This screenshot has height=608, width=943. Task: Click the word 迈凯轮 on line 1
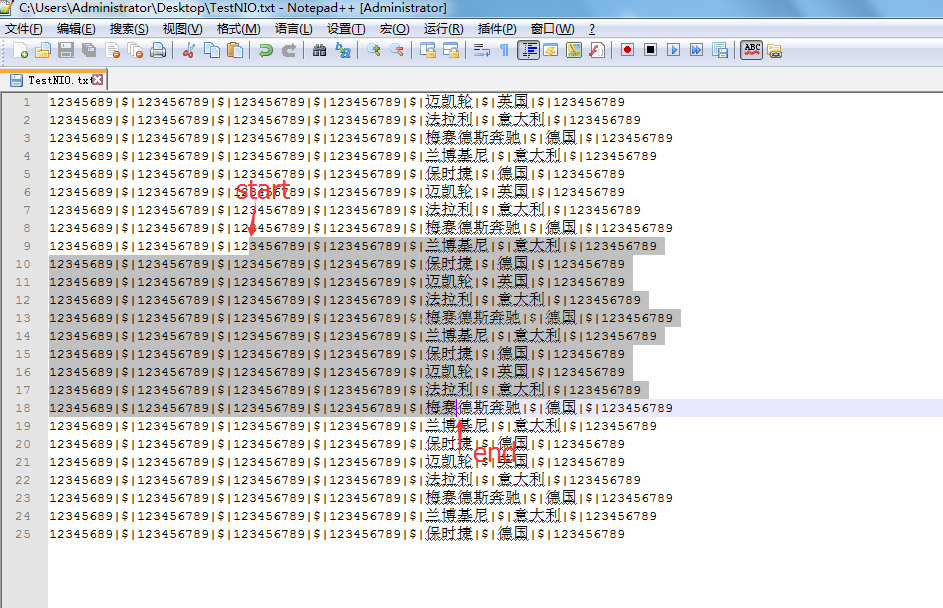coord(449,102)
